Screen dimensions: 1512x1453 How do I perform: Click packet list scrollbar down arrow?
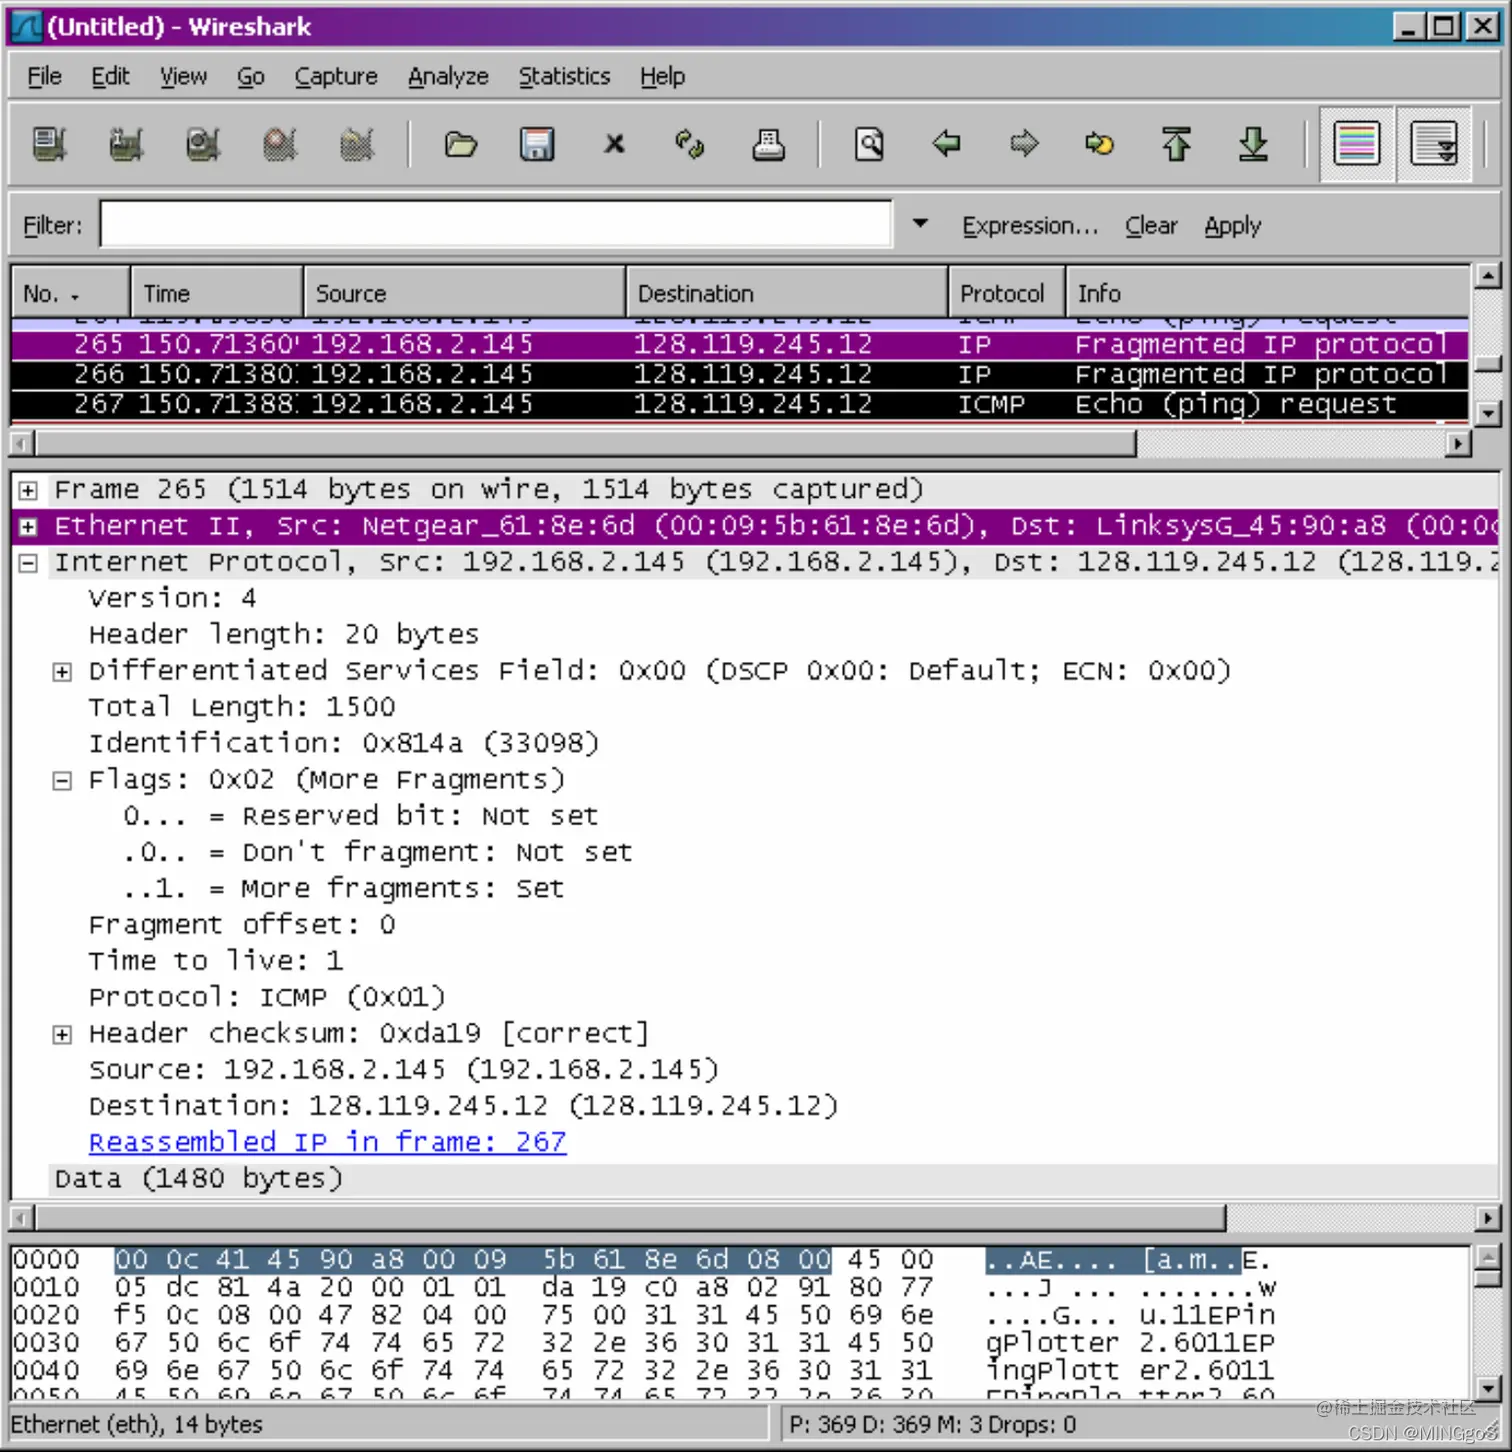click(1487, 412)
